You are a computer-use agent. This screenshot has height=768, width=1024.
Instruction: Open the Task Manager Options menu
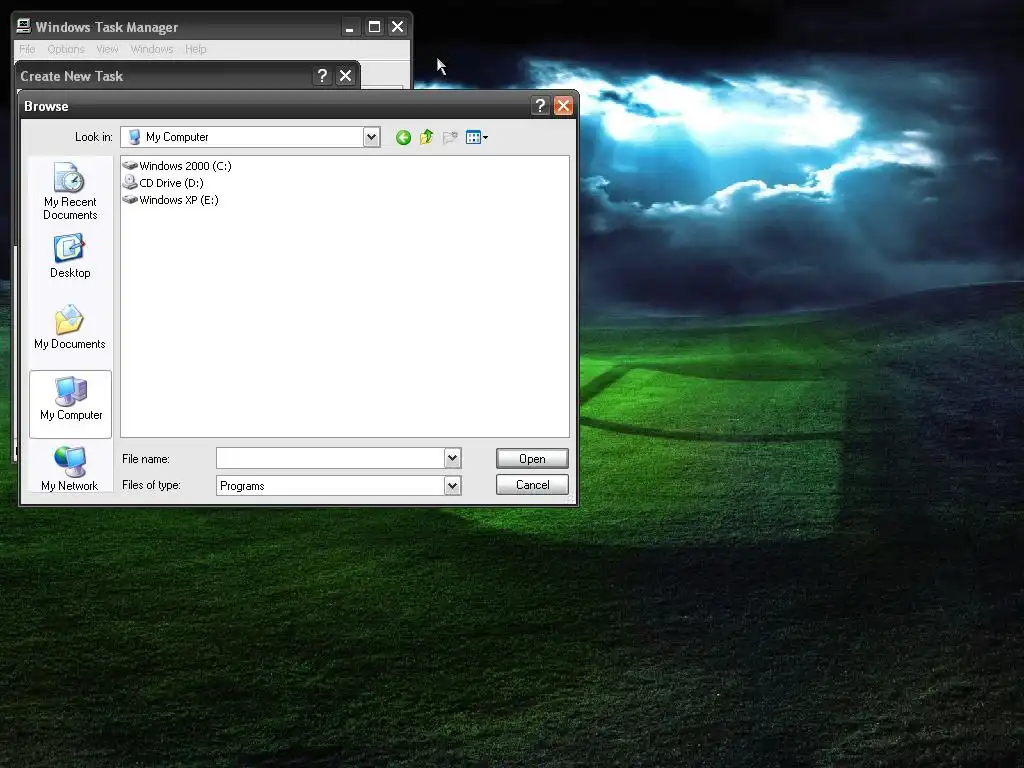66,49
